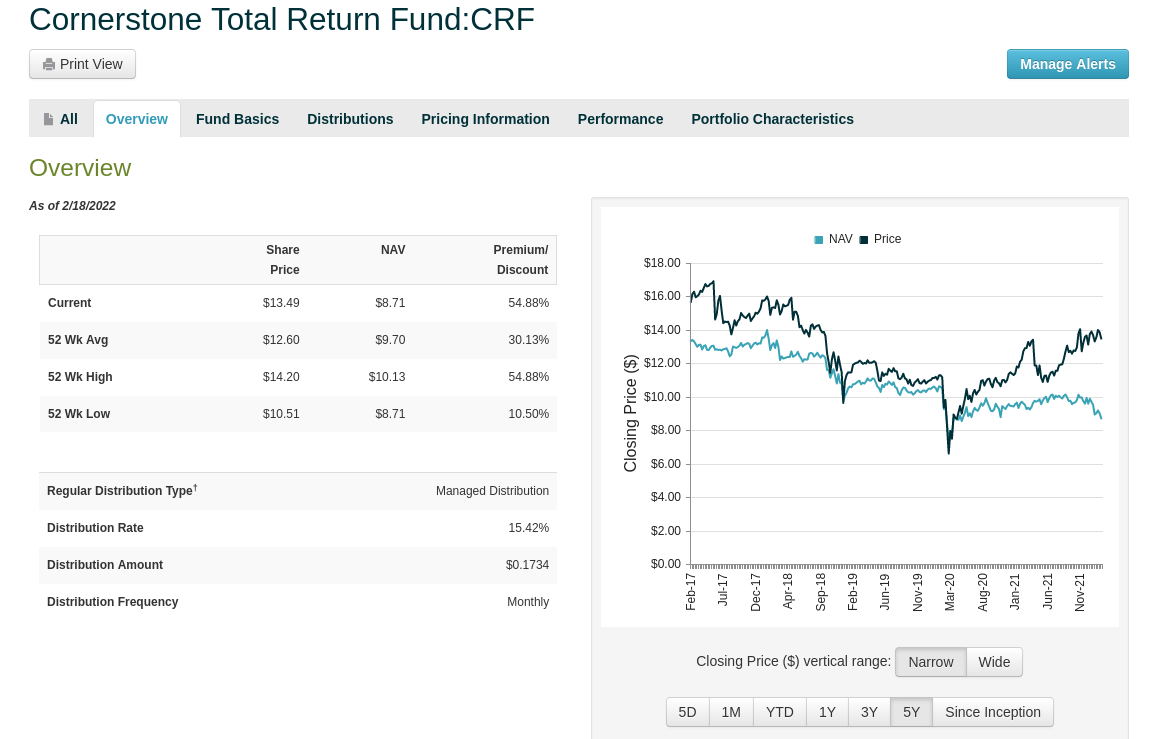Open the Distributions tab
The width and height of the screenshot is (1158, 739).
350,118
